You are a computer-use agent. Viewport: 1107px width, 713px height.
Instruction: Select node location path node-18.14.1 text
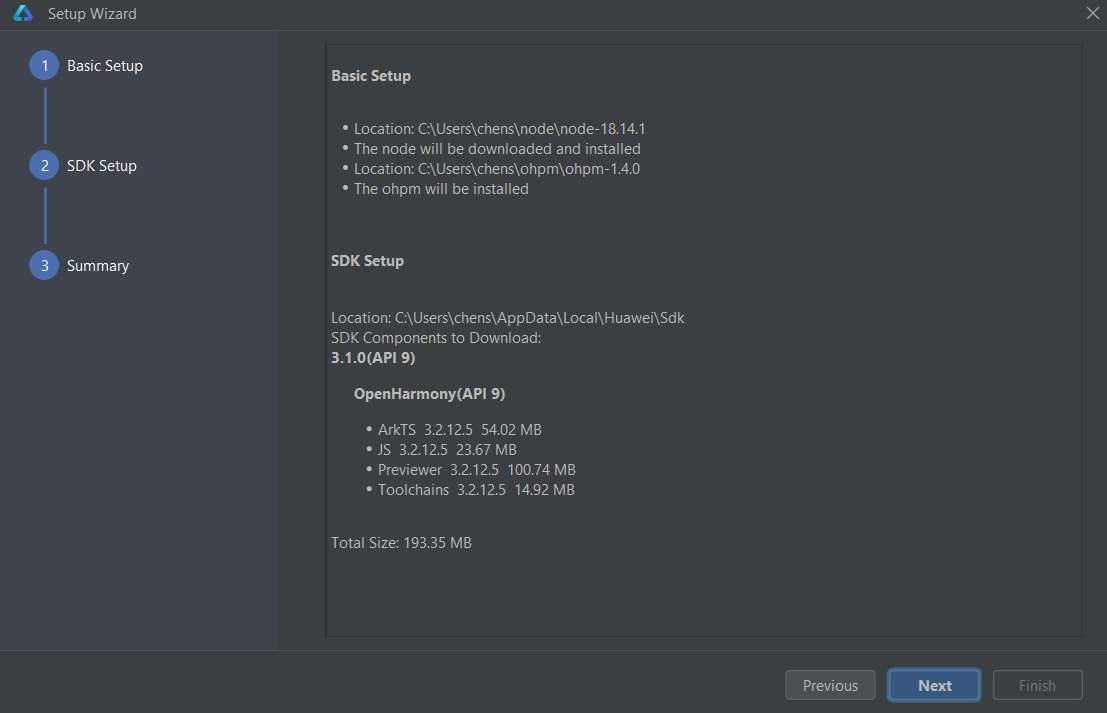(x=499, y=129)
